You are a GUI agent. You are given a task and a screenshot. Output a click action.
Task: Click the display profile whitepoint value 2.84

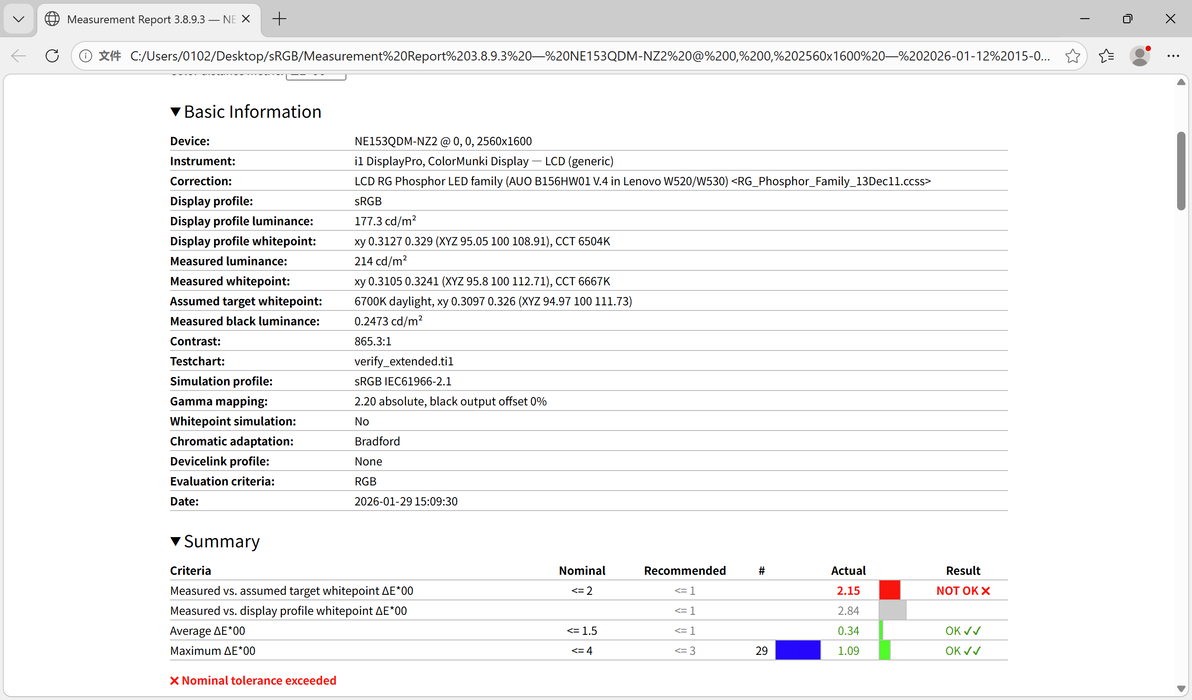(848, 611)
